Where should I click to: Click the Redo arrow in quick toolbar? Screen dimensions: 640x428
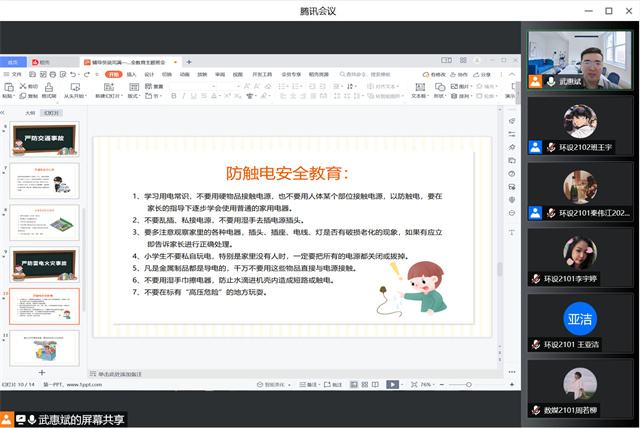tap(87, 74)
